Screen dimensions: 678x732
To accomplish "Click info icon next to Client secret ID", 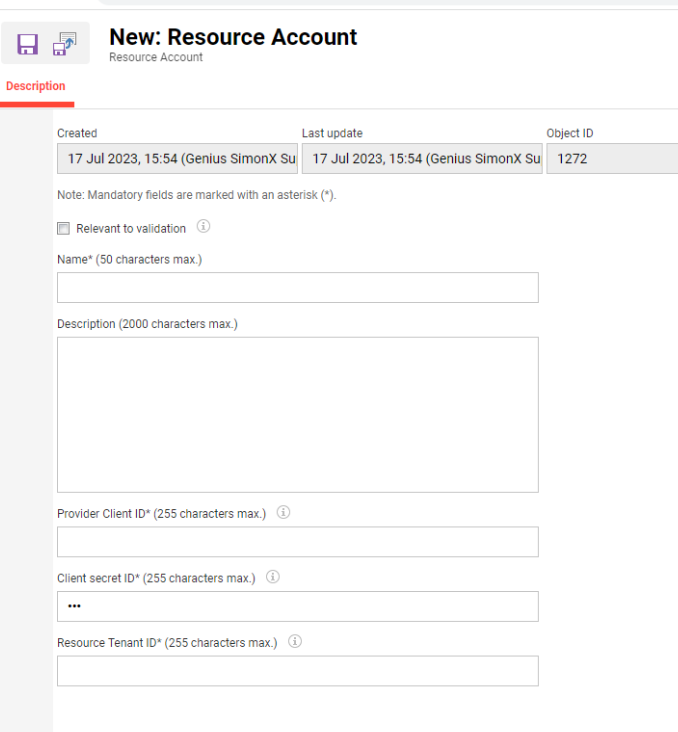I will coord(272,577).
